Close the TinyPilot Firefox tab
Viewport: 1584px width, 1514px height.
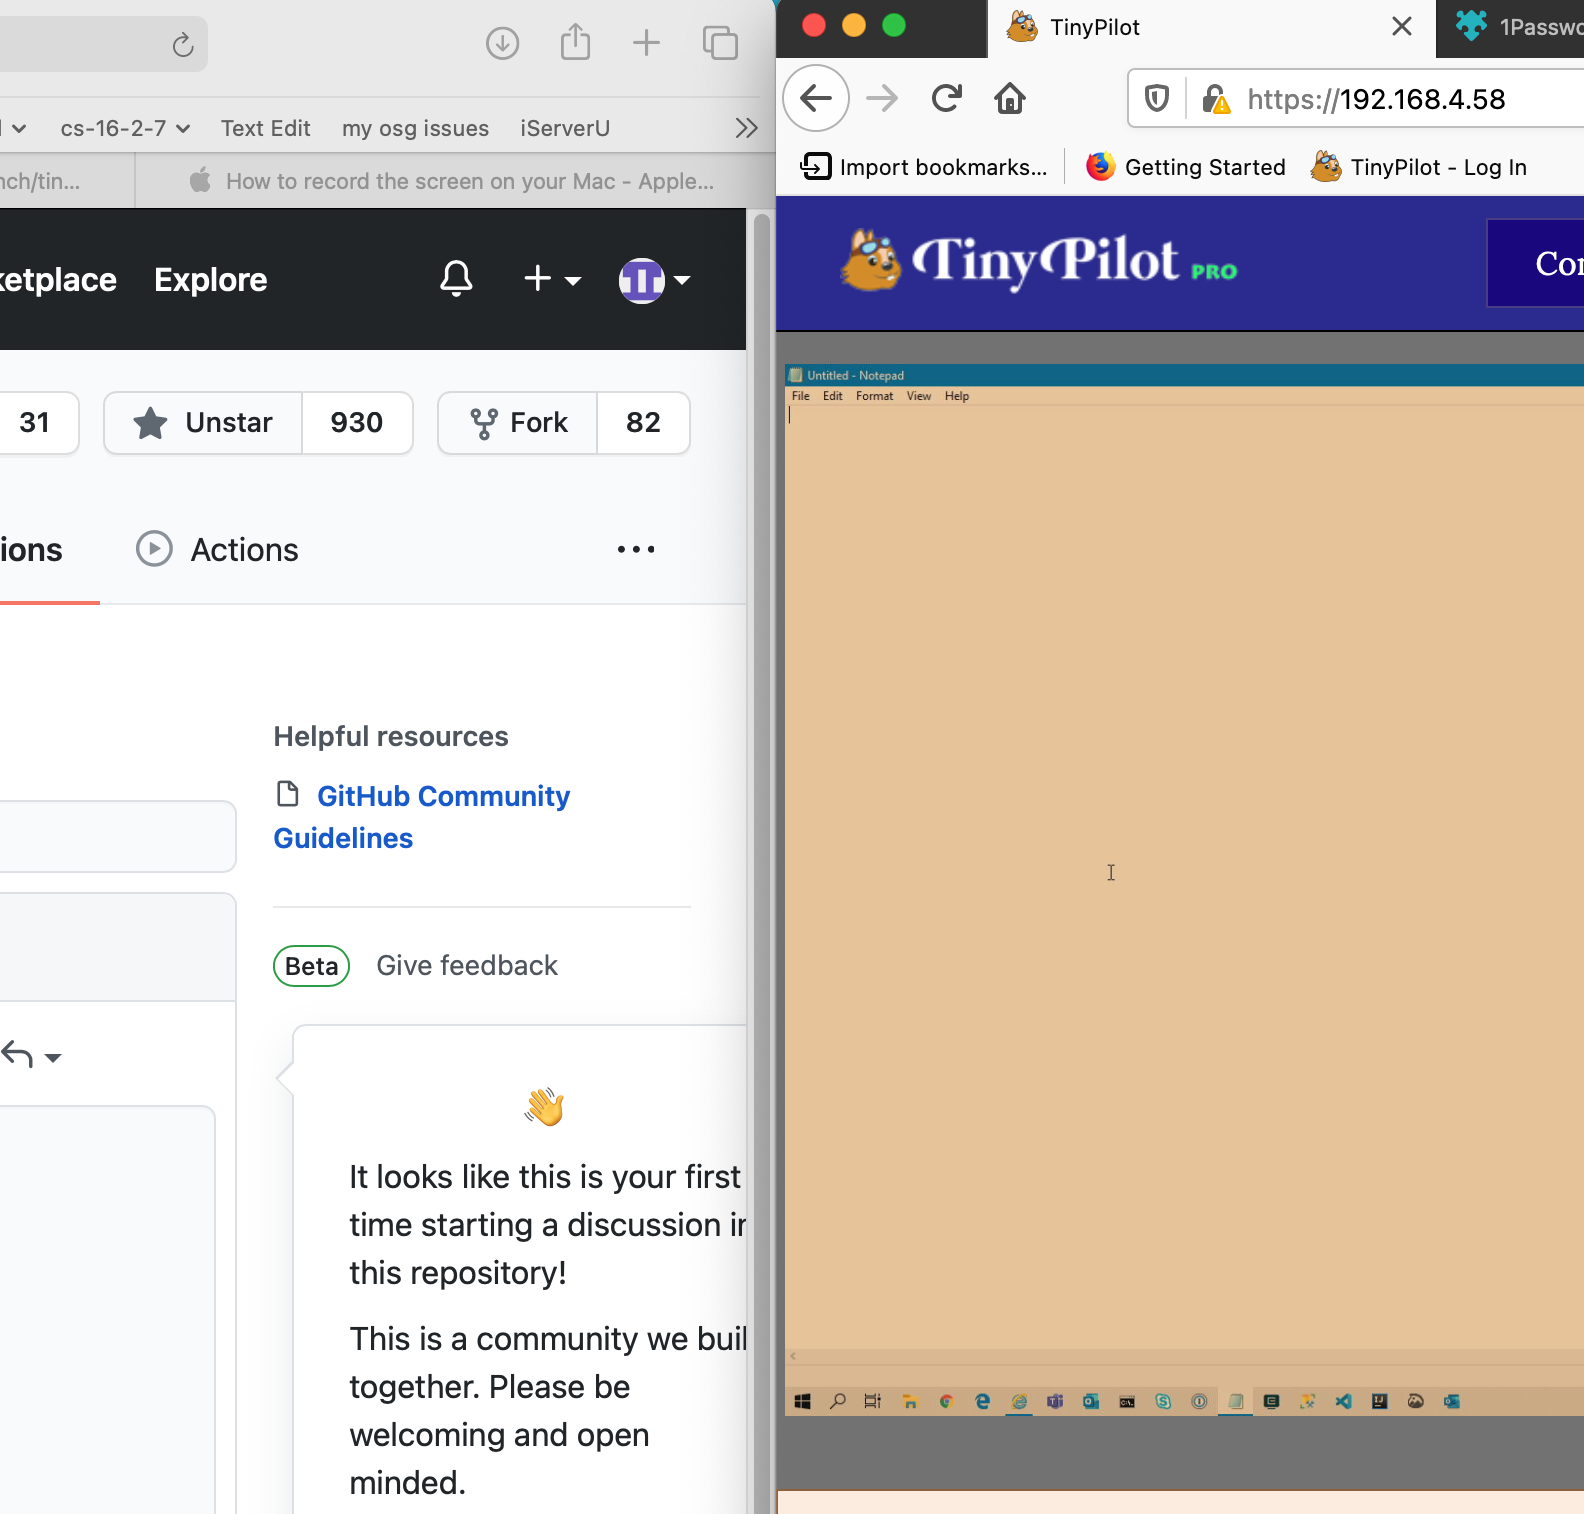pos(1402,27)
